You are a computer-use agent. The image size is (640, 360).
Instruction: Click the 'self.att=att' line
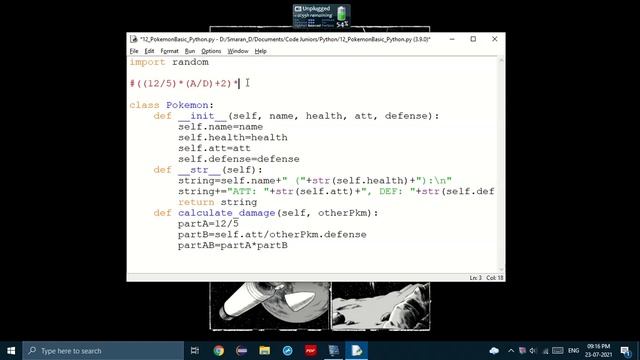click(x=214, y=148)
